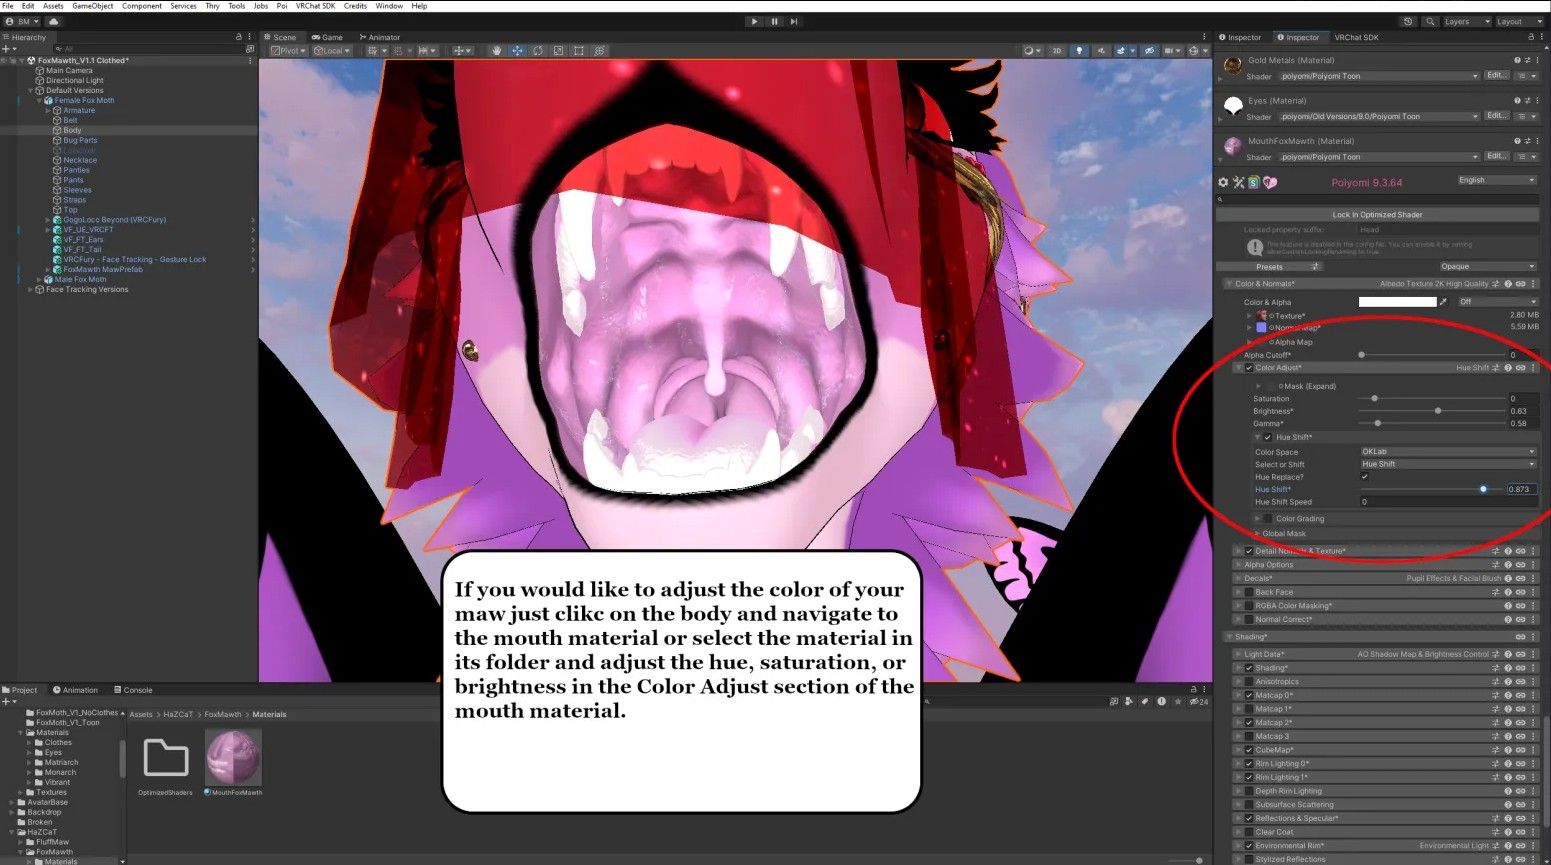Expand the Armature item in Hierarchy
This screenshot has width=1551, height=865.
pos(47,110)
